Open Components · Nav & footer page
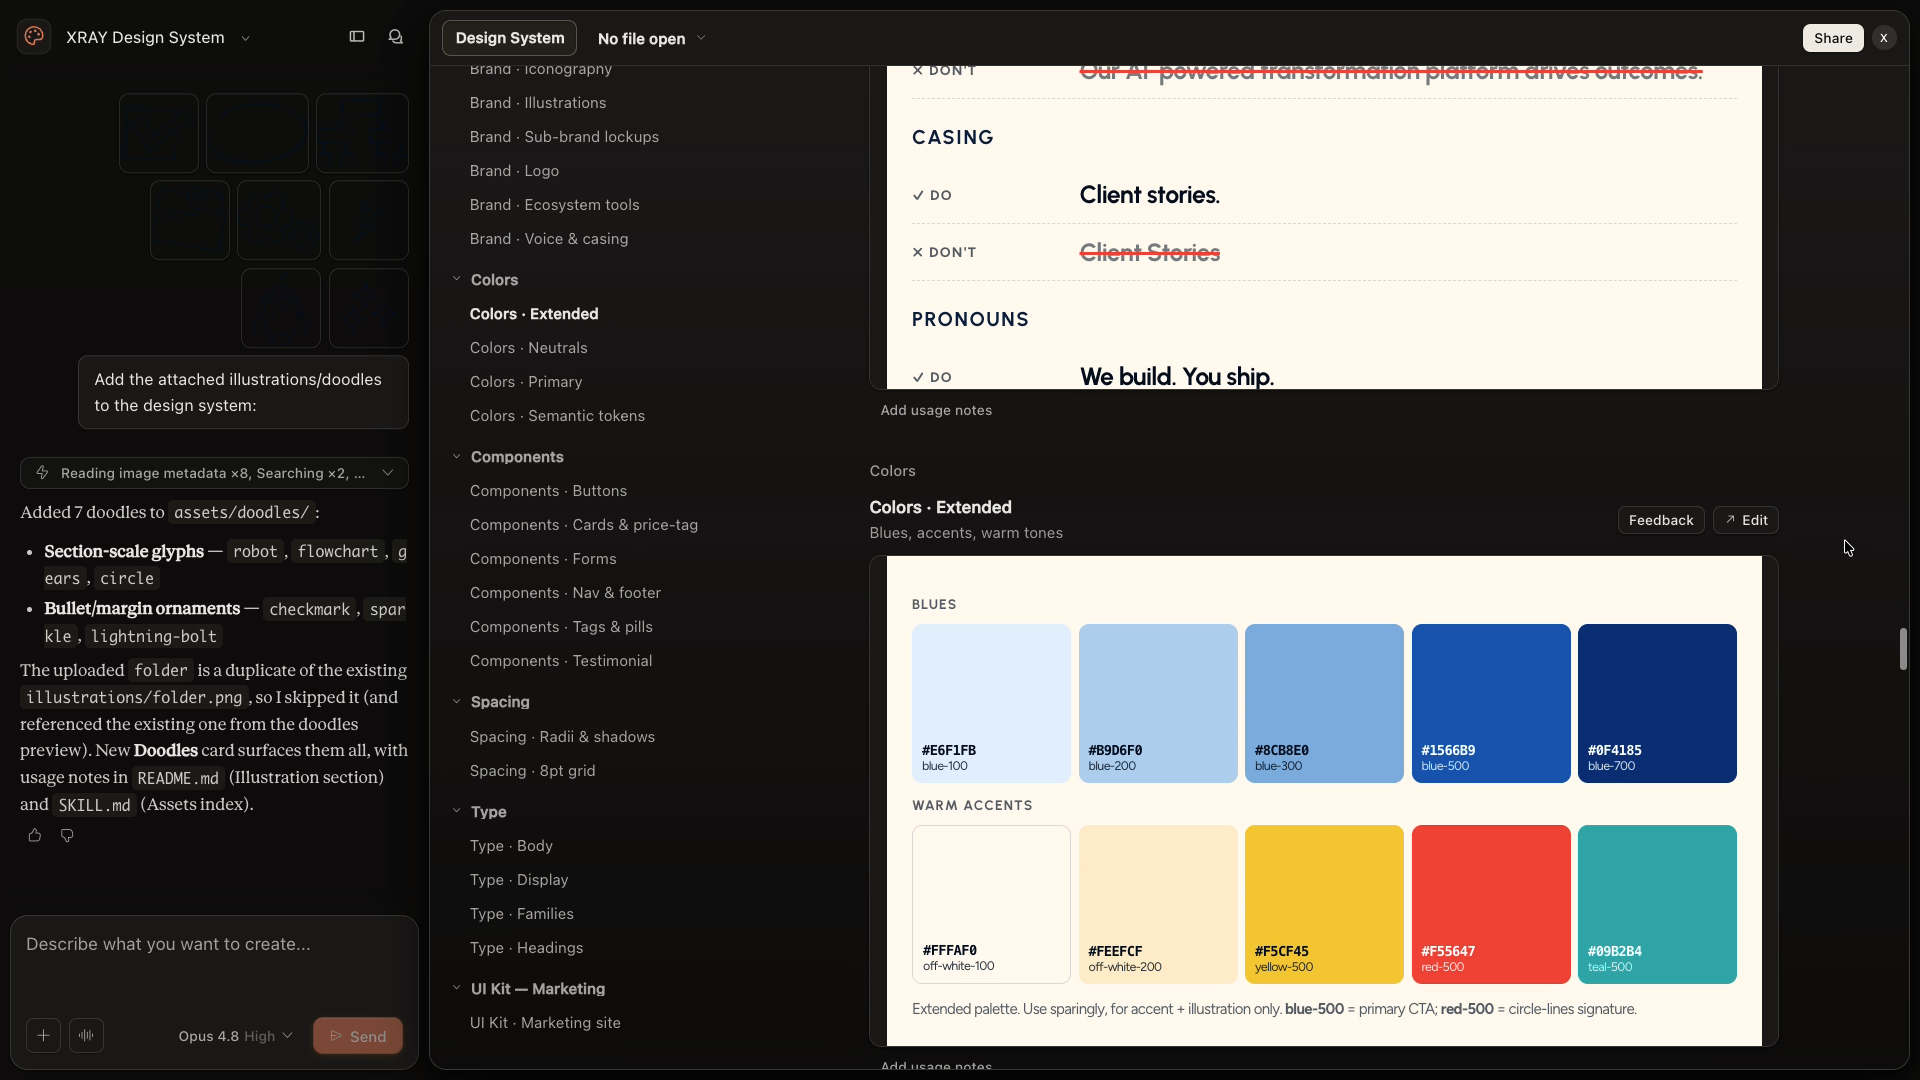Viewport: 1920px width, 1080px height. click(565, 593)
